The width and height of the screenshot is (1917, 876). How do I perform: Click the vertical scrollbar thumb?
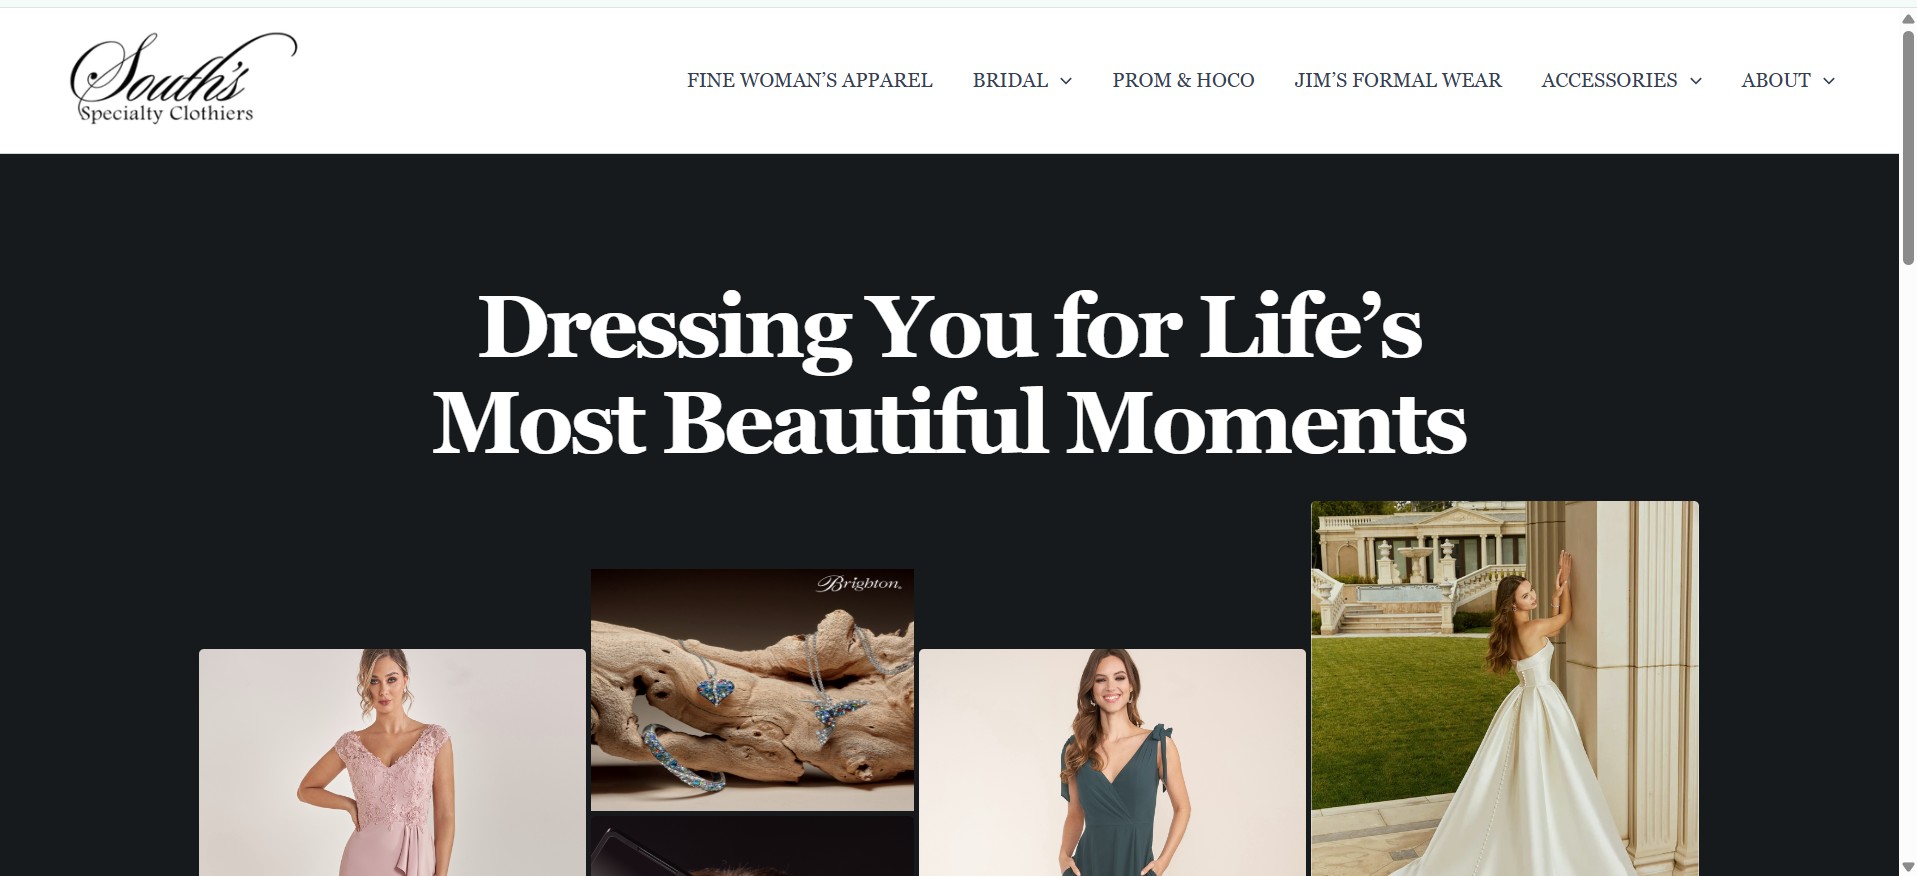coord(1907,147)
